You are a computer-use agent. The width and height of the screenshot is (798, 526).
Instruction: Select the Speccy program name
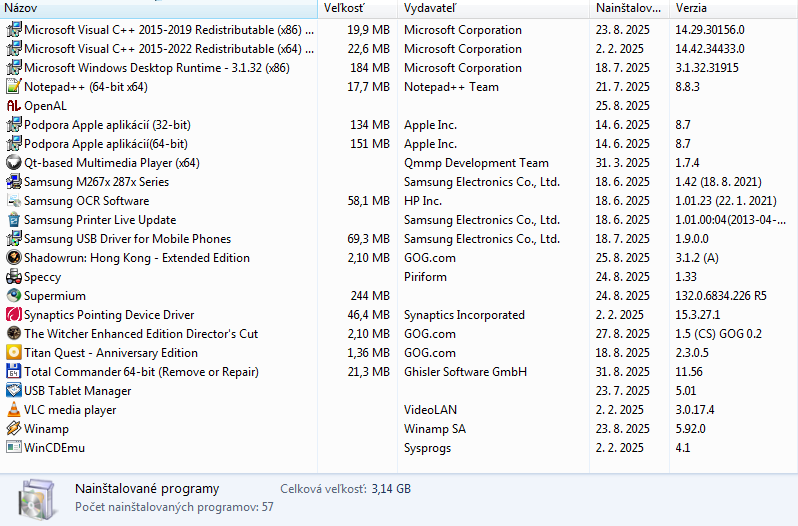point(43,277)
